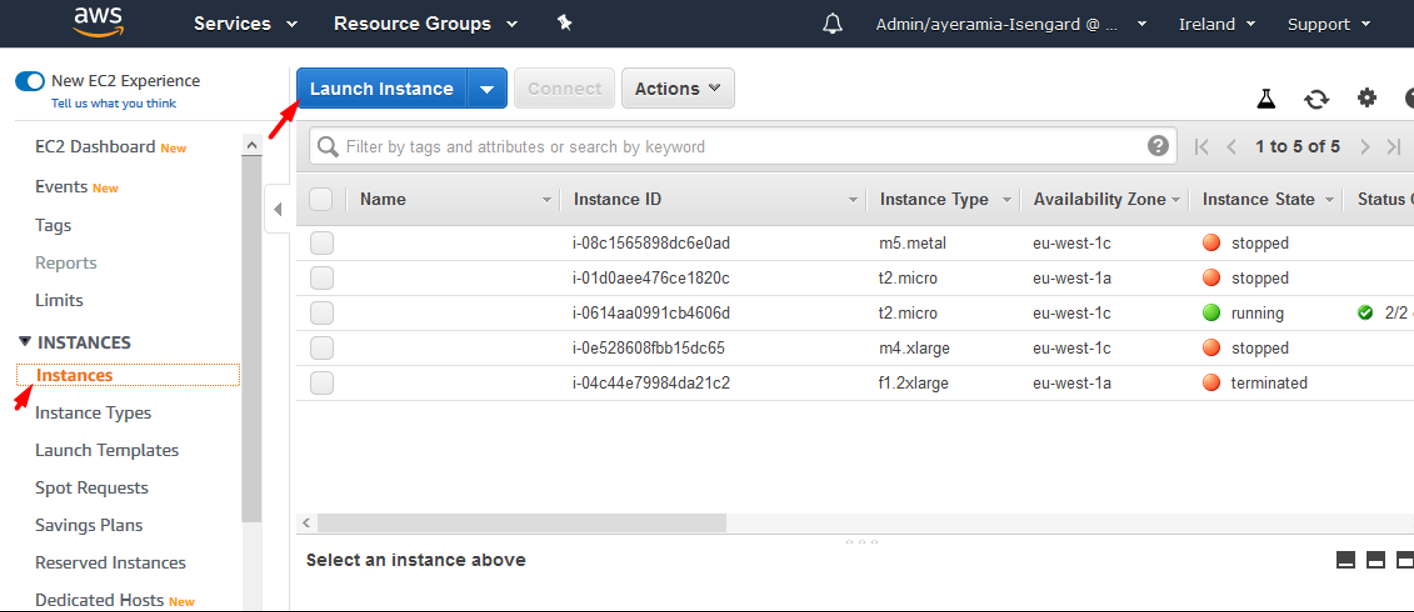Viewport: 1414px width, 612px height.
Task: Open Instance Types in the sidebar
Action: 93,413
